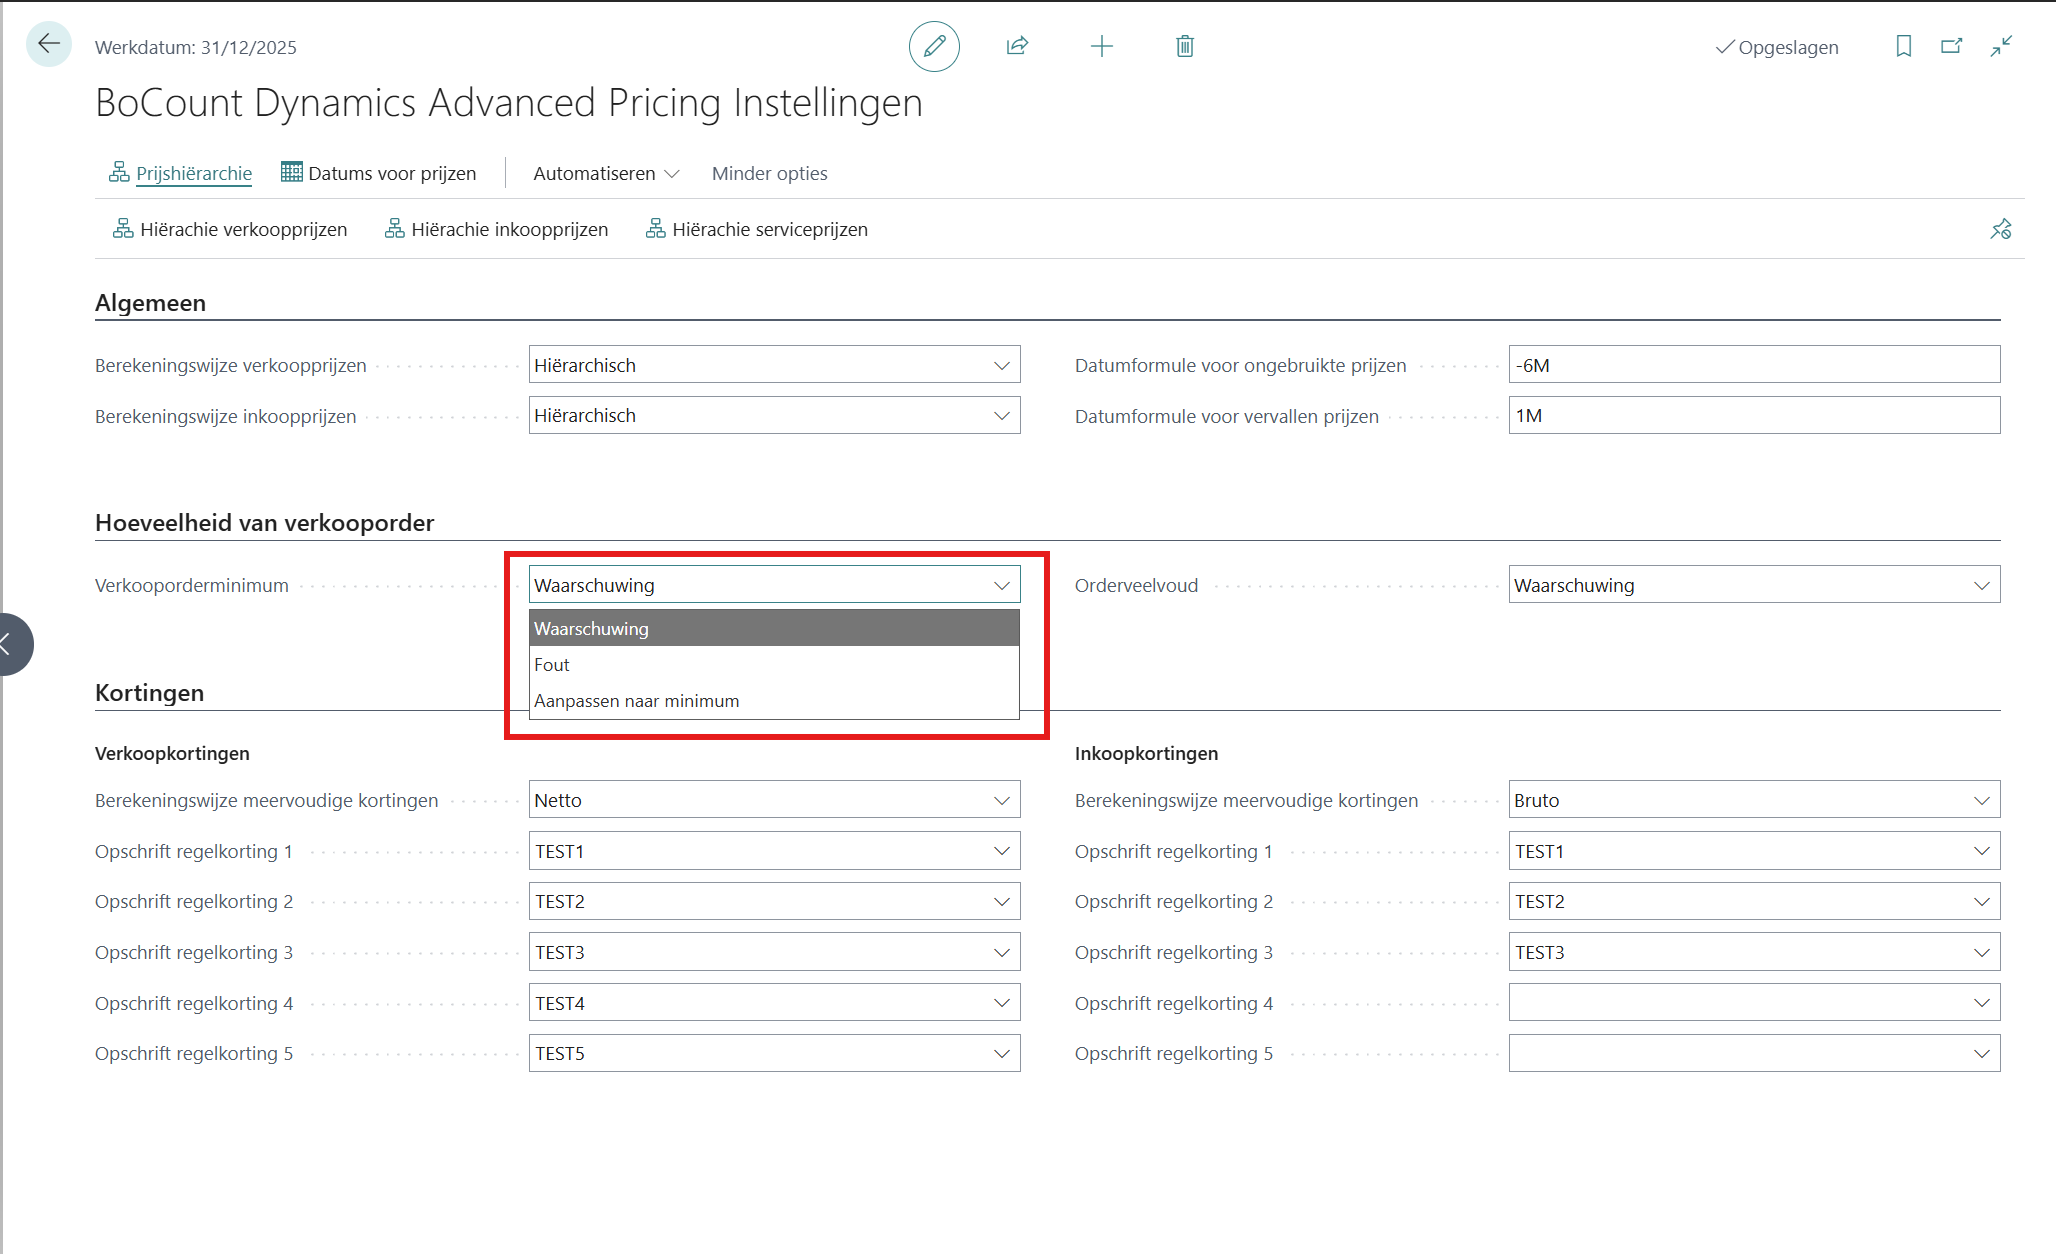Click the bookmark icon

(1903, 46)
